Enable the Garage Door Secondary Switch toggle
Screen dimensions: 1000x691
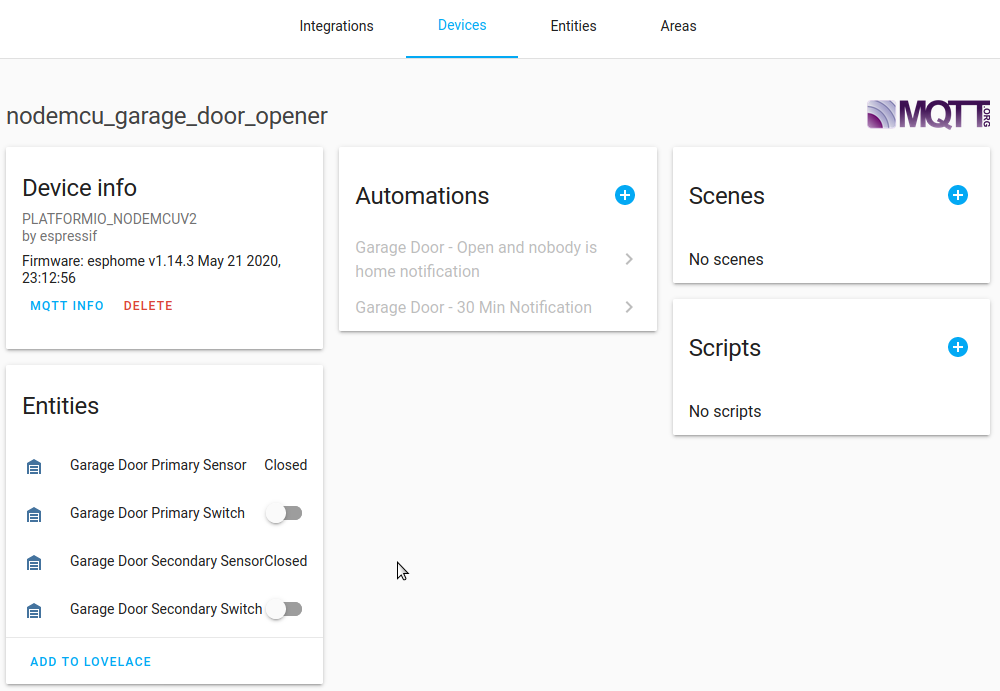pos(284,609)
